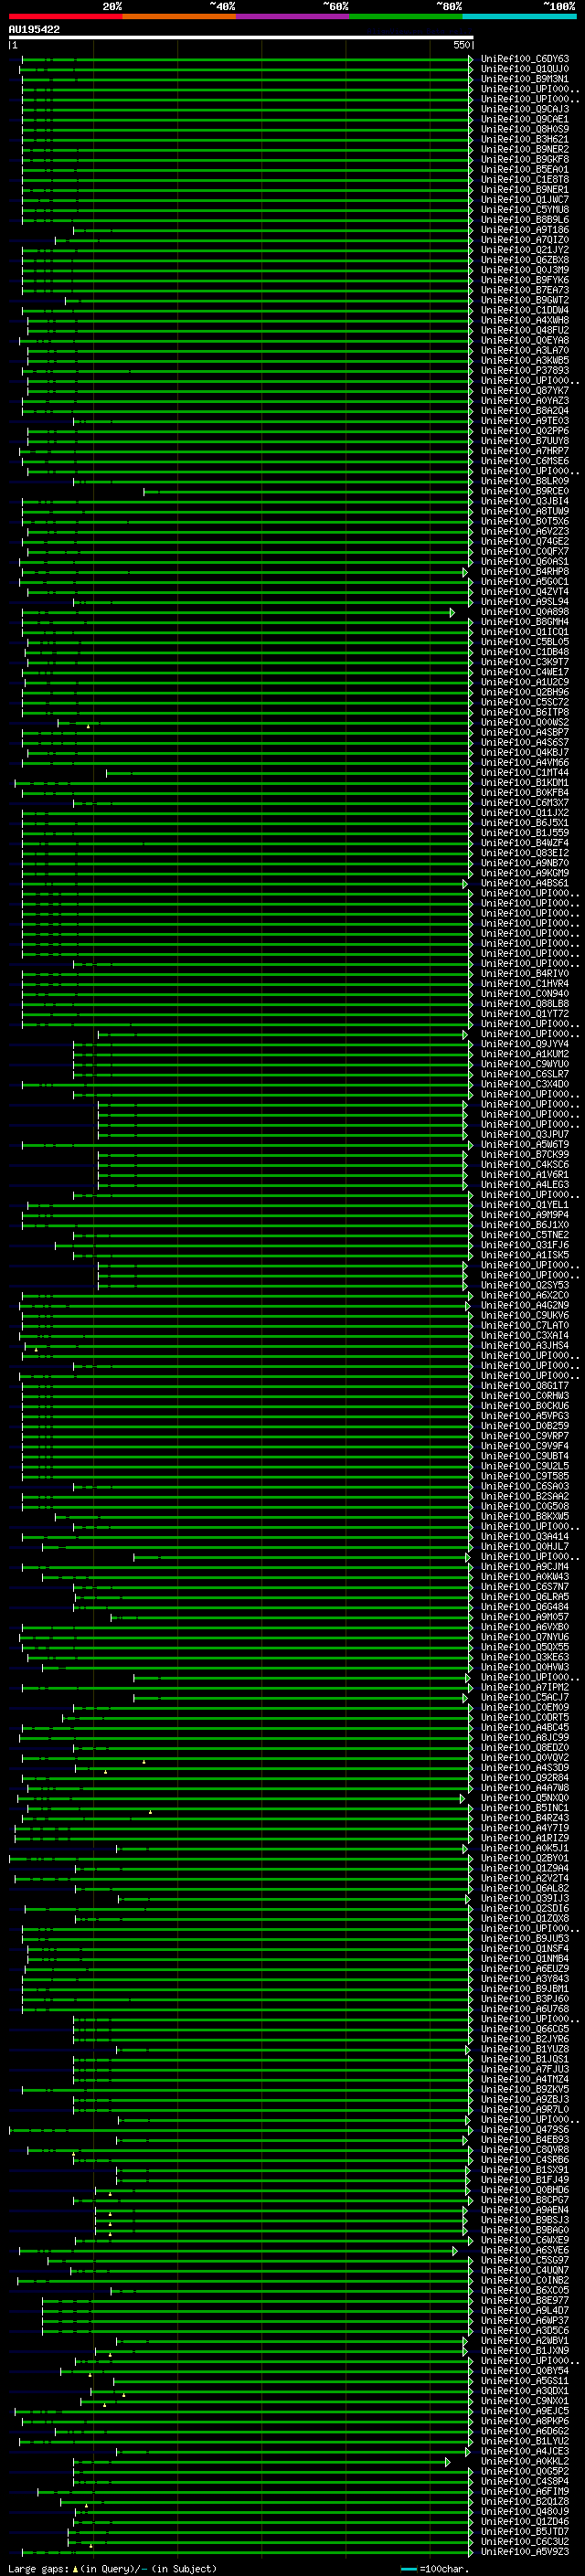Open hit UniRef100_A5V9Z3

click(524, 2552)
